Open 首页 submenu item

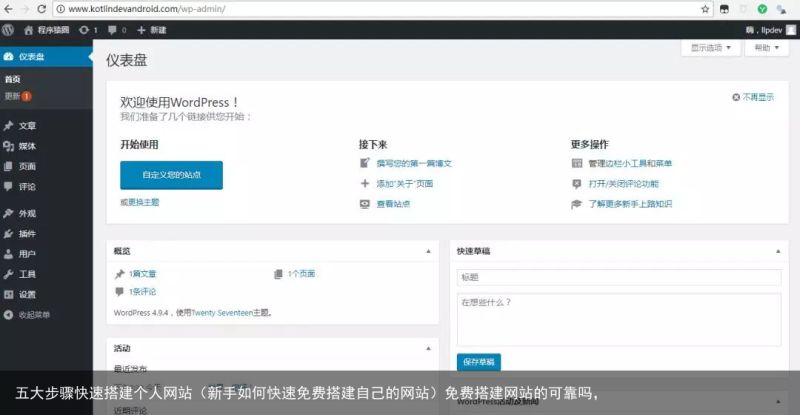coord(13,79)
